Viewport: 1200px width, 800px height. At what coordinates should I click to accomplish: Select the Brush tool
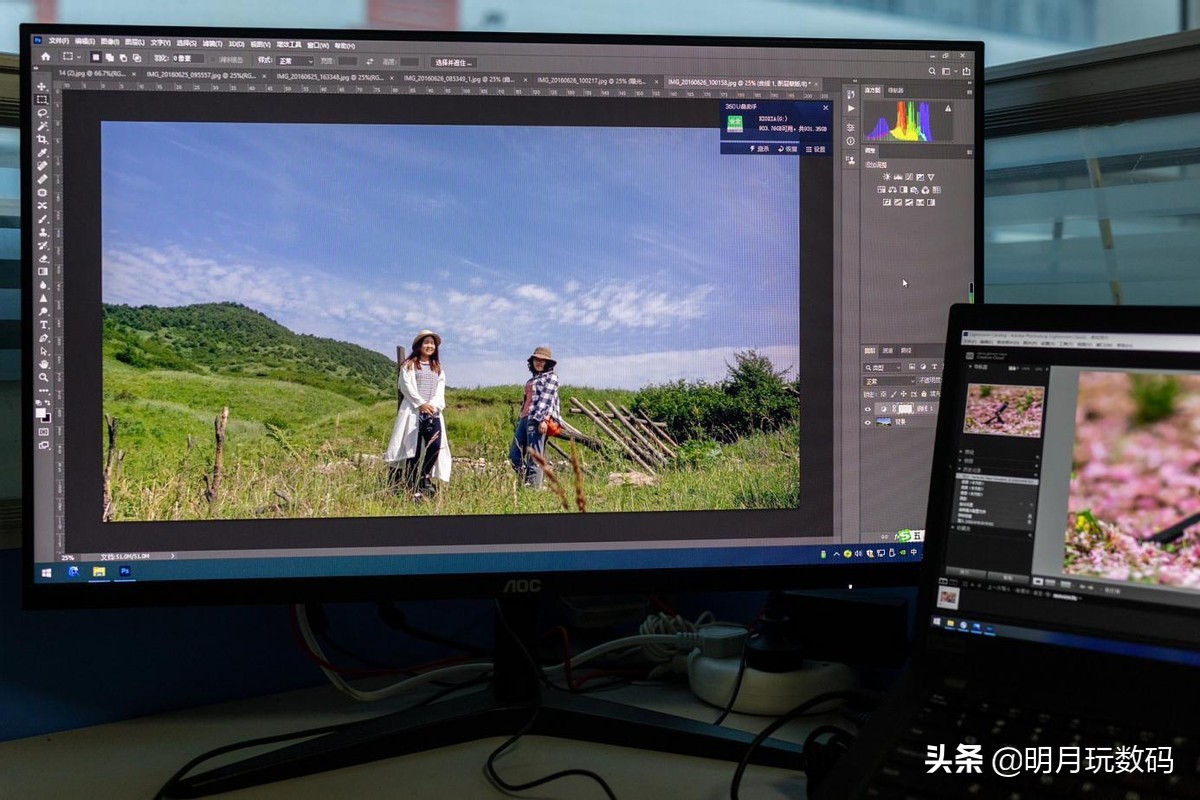(x=44, y=219)
